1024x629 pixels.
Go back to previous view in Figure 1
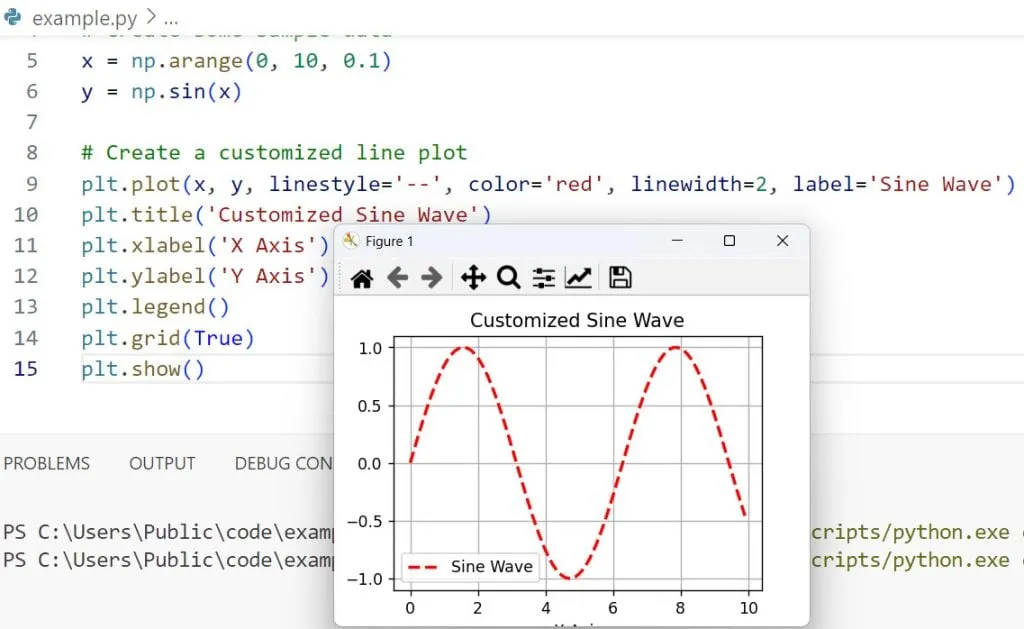point(397,278)
